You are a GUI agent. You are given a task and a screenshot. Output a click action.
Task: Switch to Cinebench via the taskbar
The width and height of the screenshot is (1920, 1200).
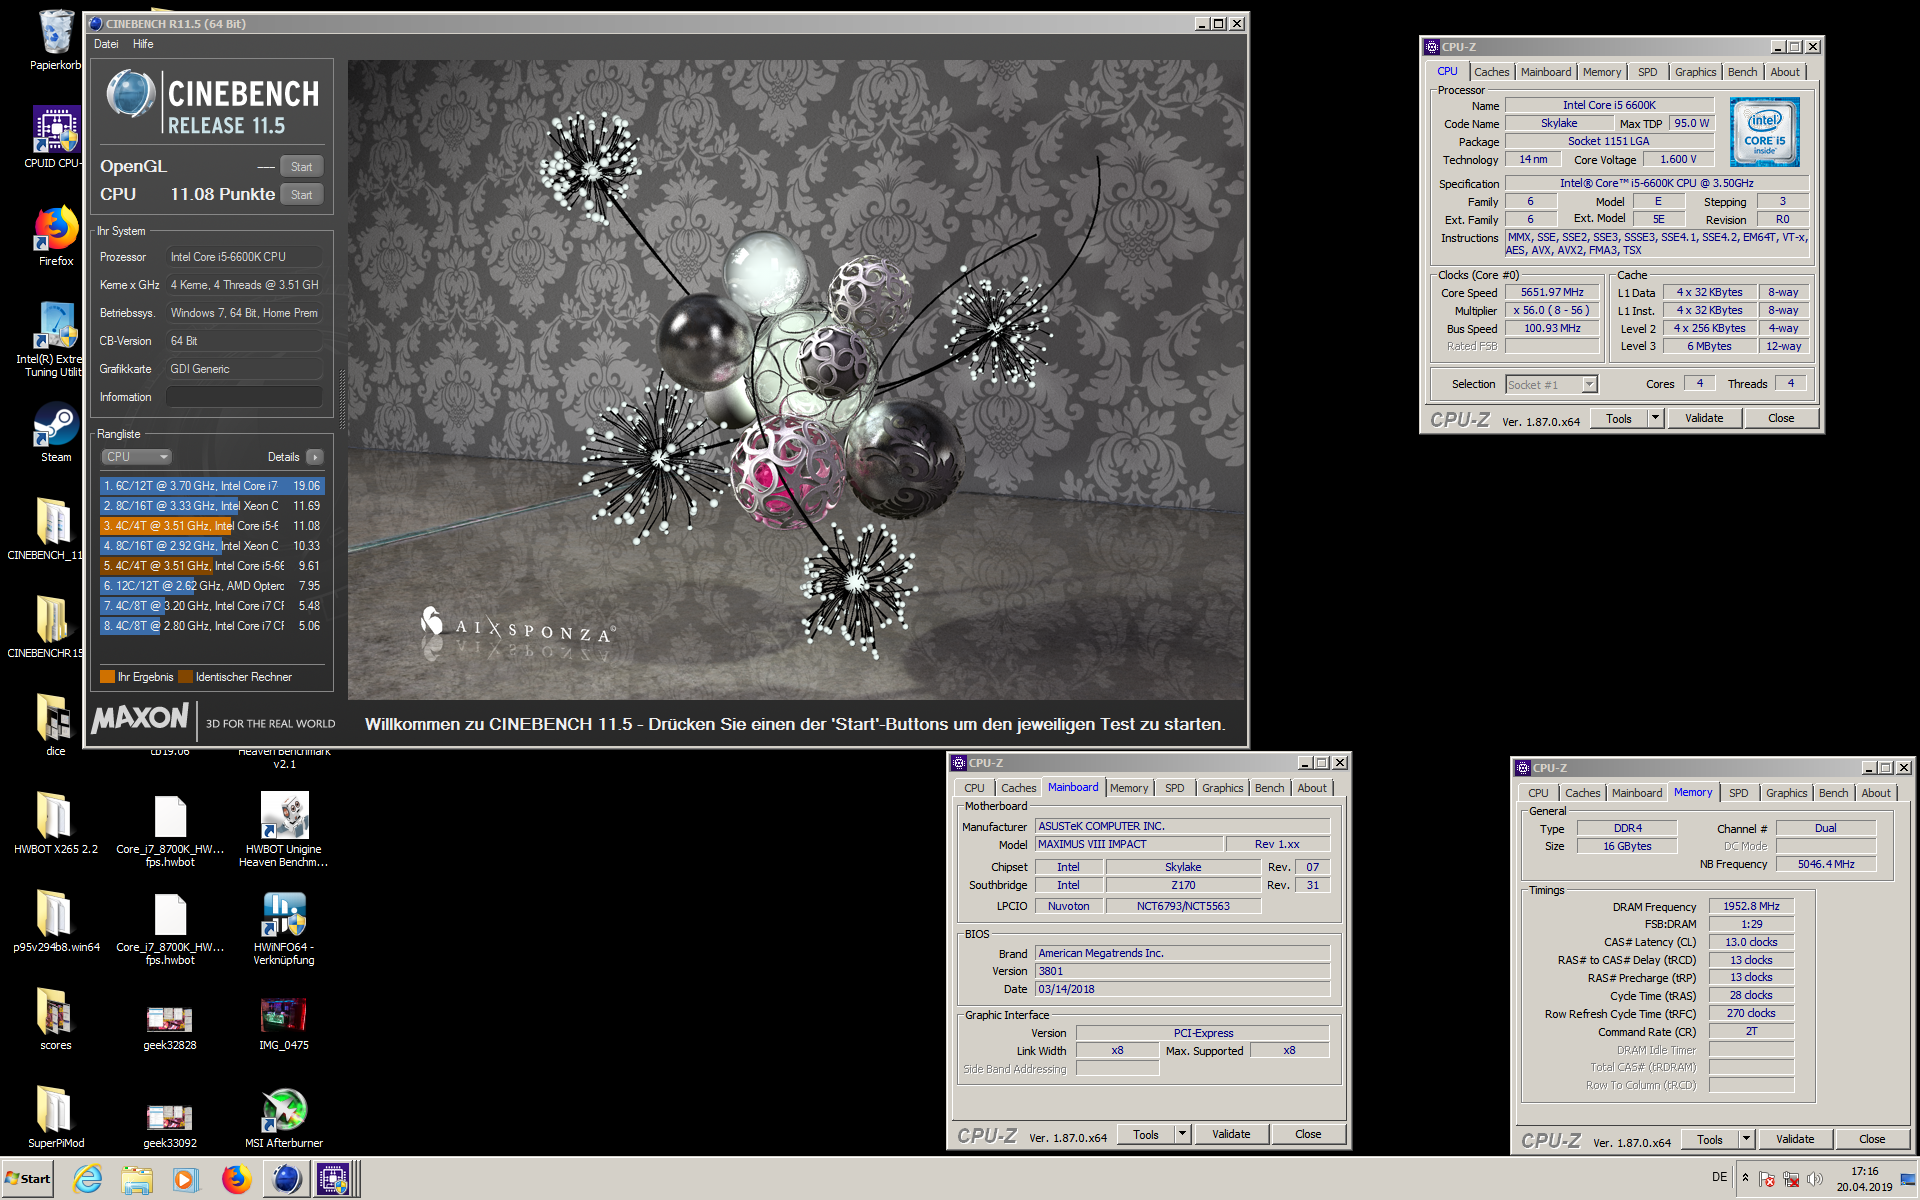click(x=286, y=1179)
